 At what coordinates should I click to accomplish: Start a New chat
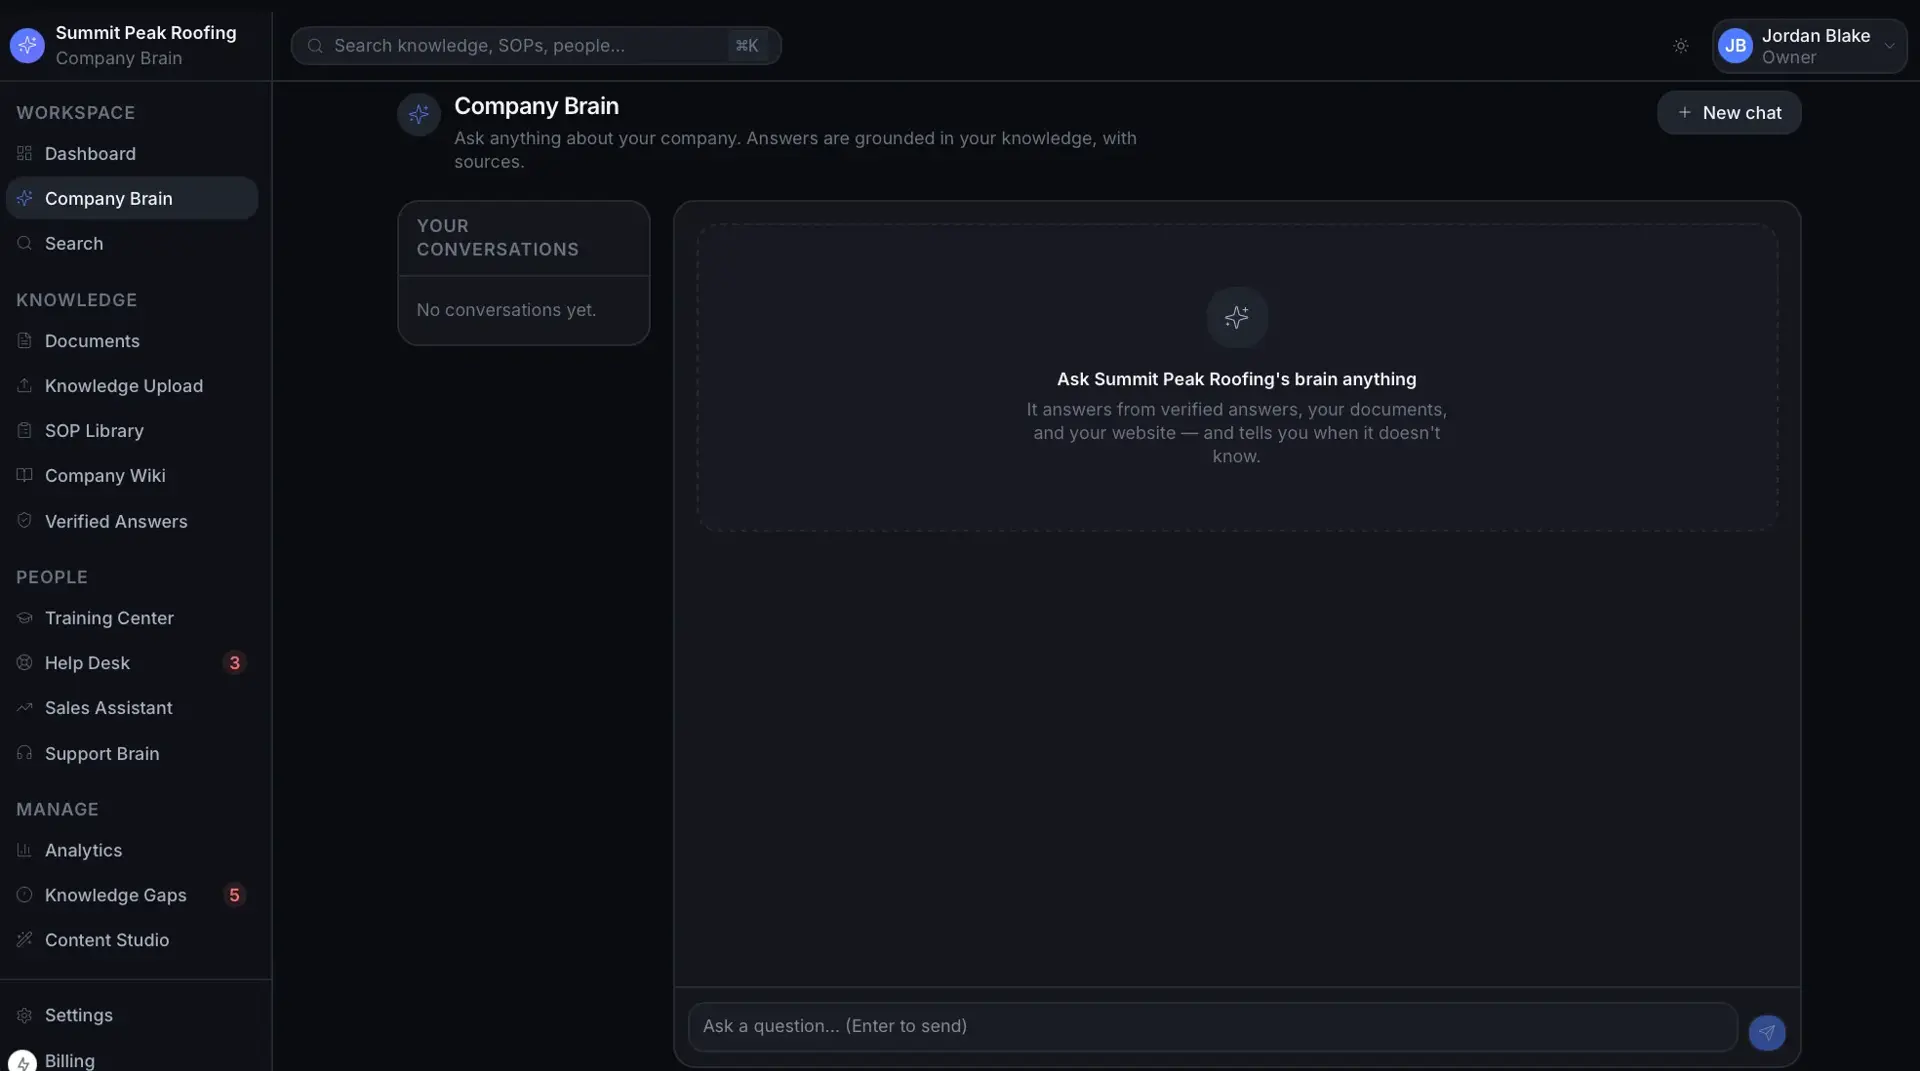pyautogui.click(x=1729, y=113)
